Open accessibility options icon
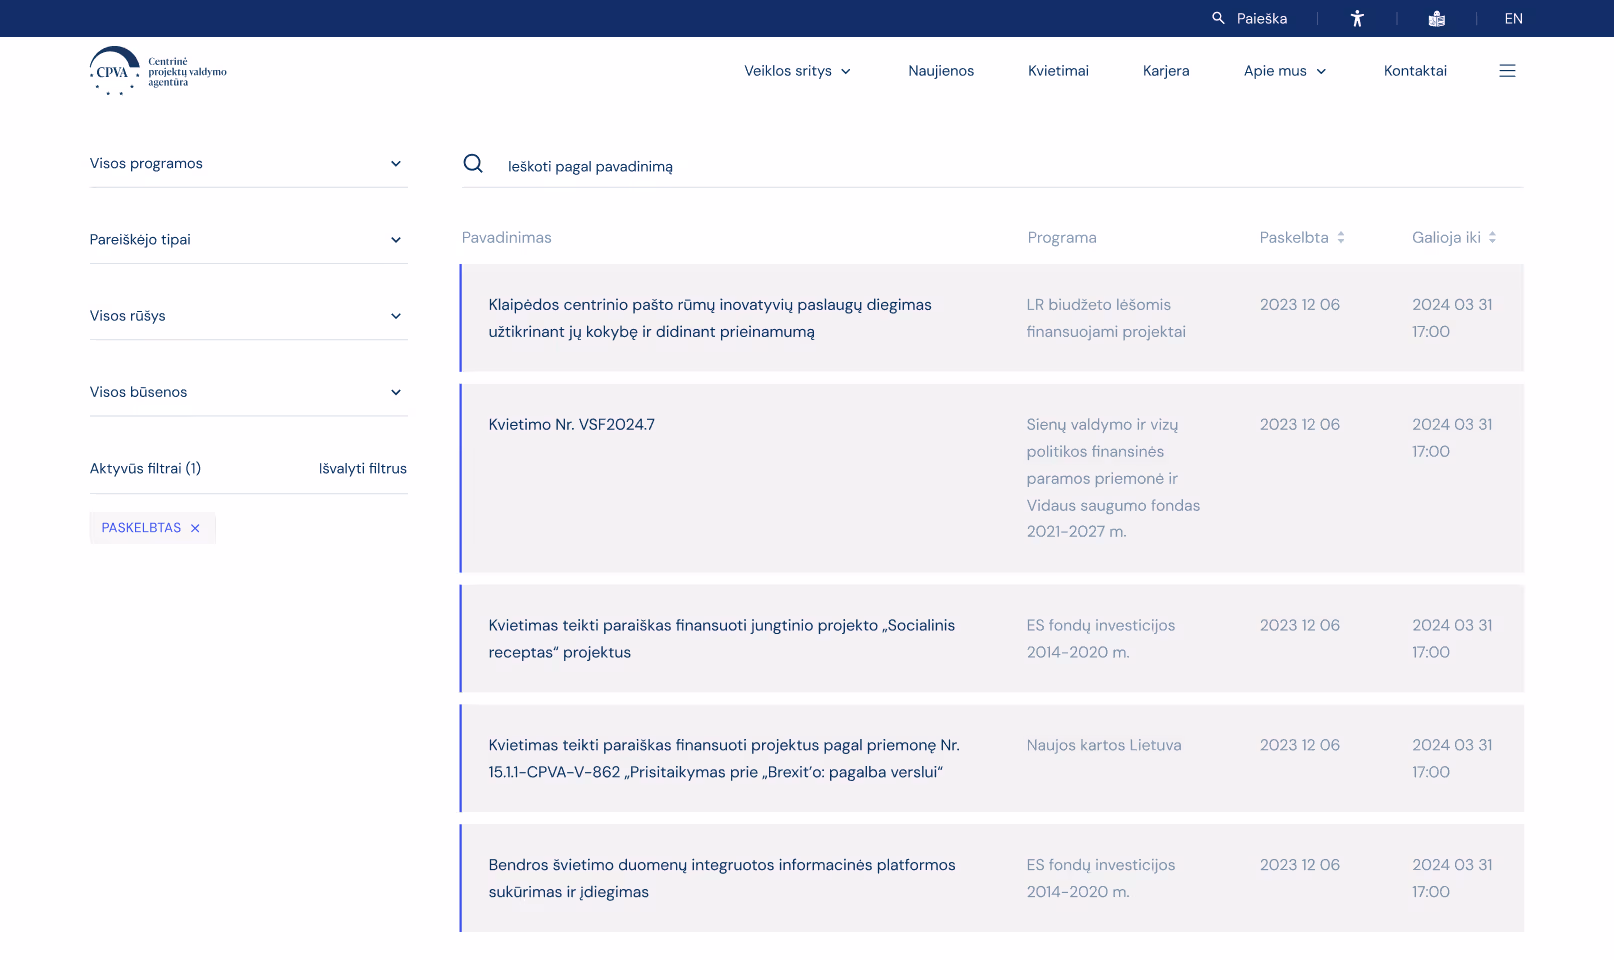The width and height of the screenshot is (1614, 960). tap(1357, 18)
